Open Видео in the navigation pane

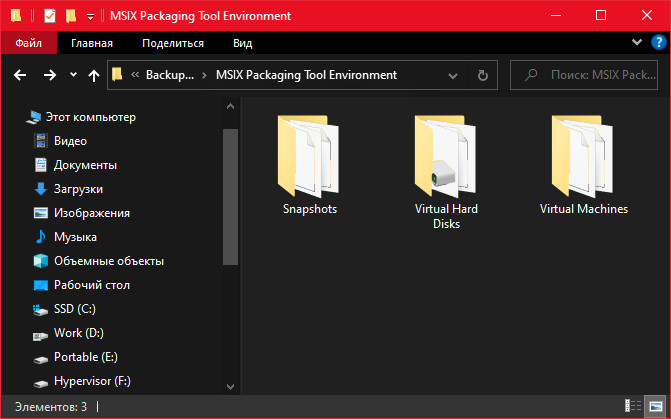point(70,141)
